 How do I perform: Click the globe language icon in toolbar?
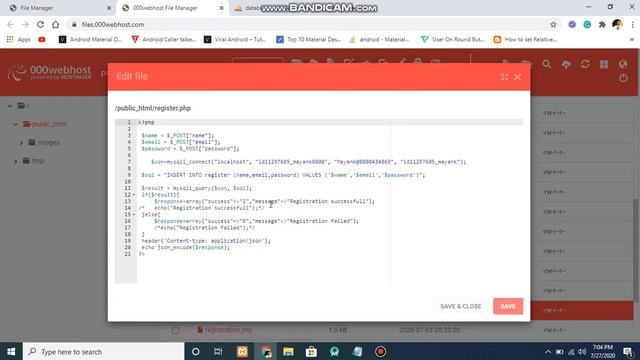(x=623, y=64)
